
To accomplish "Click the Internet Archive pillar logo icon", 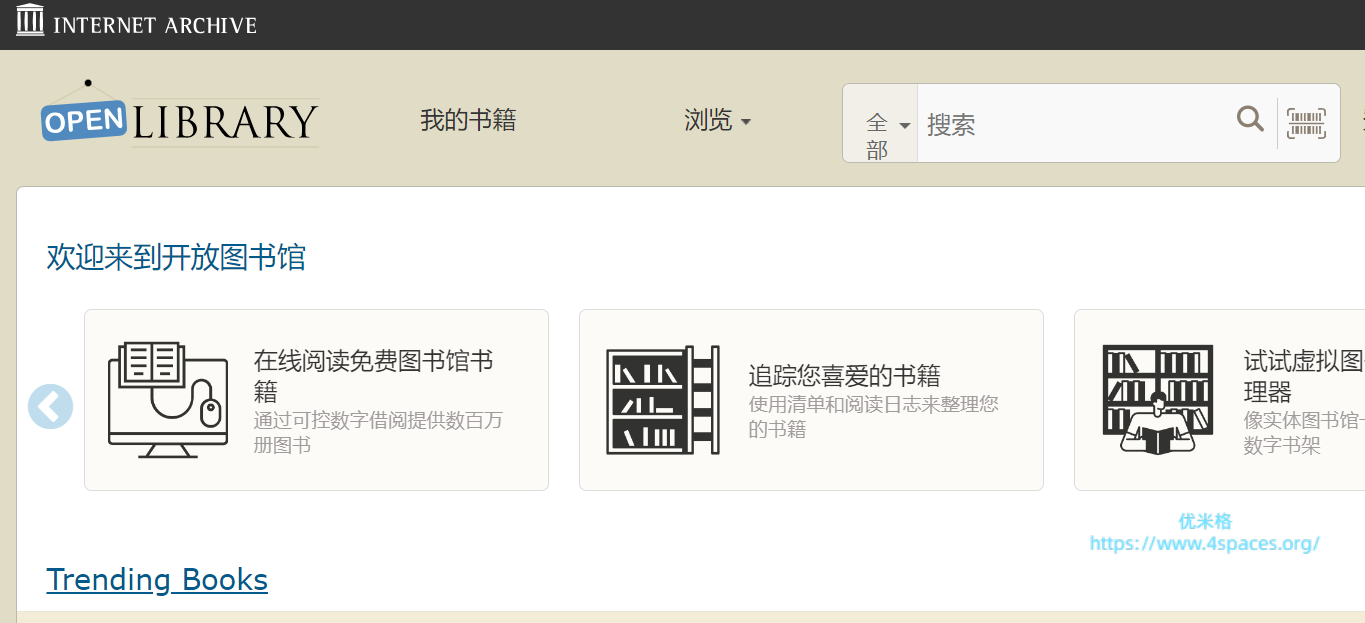I will [30, 19].
